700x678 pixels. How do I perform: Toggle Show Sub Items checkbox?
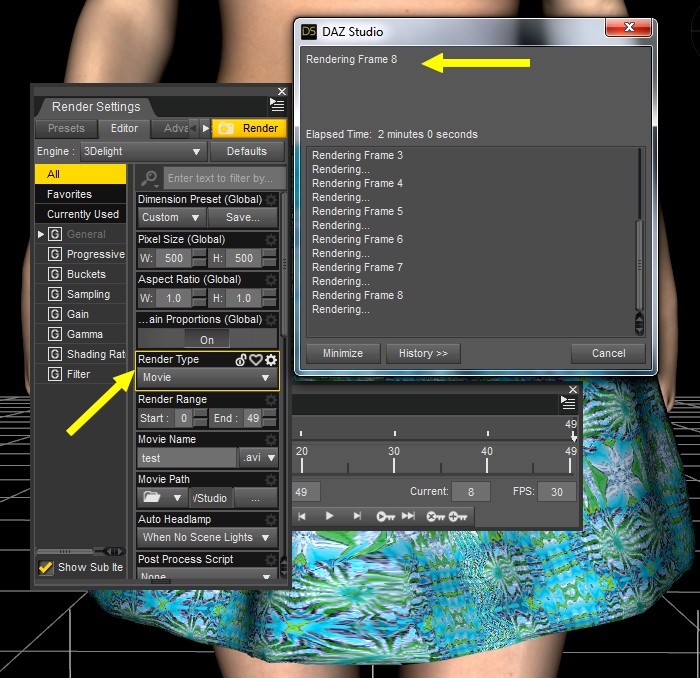click(x=45, y=567)
